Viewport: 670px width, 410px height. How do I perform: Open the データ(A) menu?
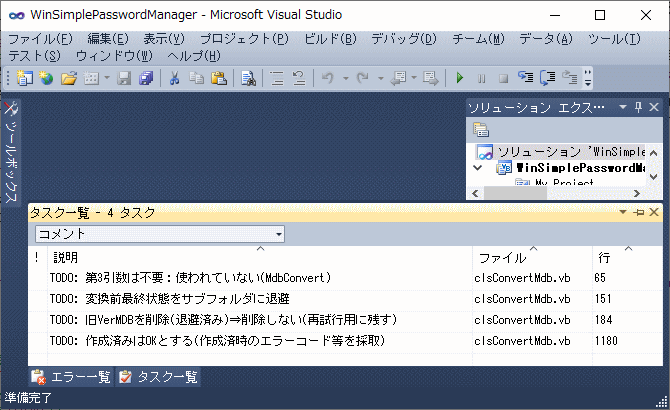[x=546, y=39]
